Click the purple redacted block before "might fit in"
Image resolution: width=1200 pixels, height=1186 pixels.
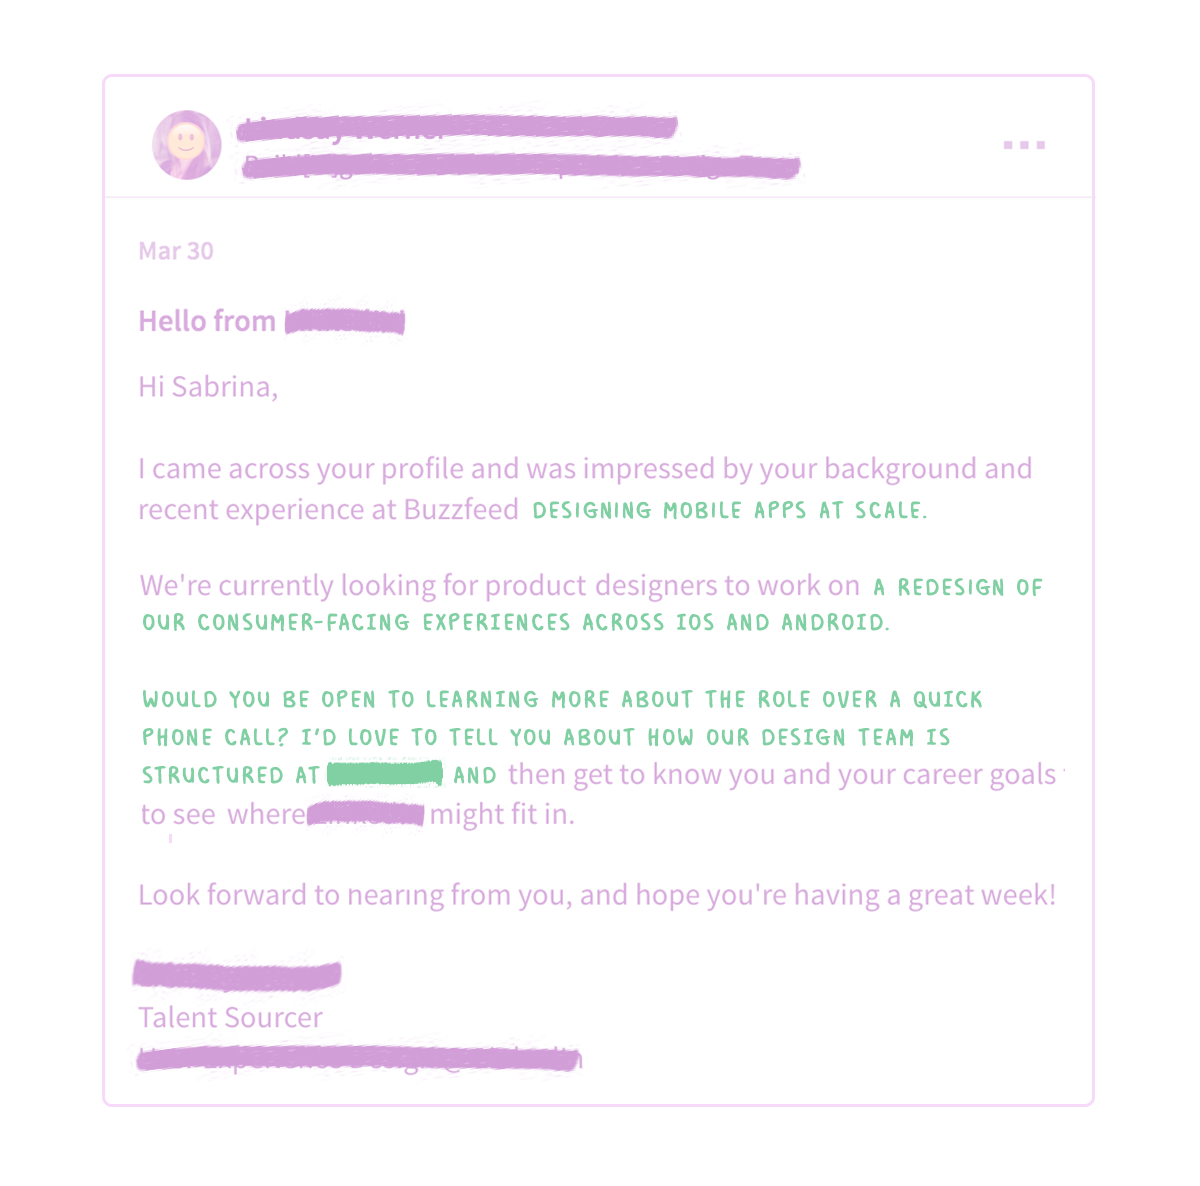366,814
